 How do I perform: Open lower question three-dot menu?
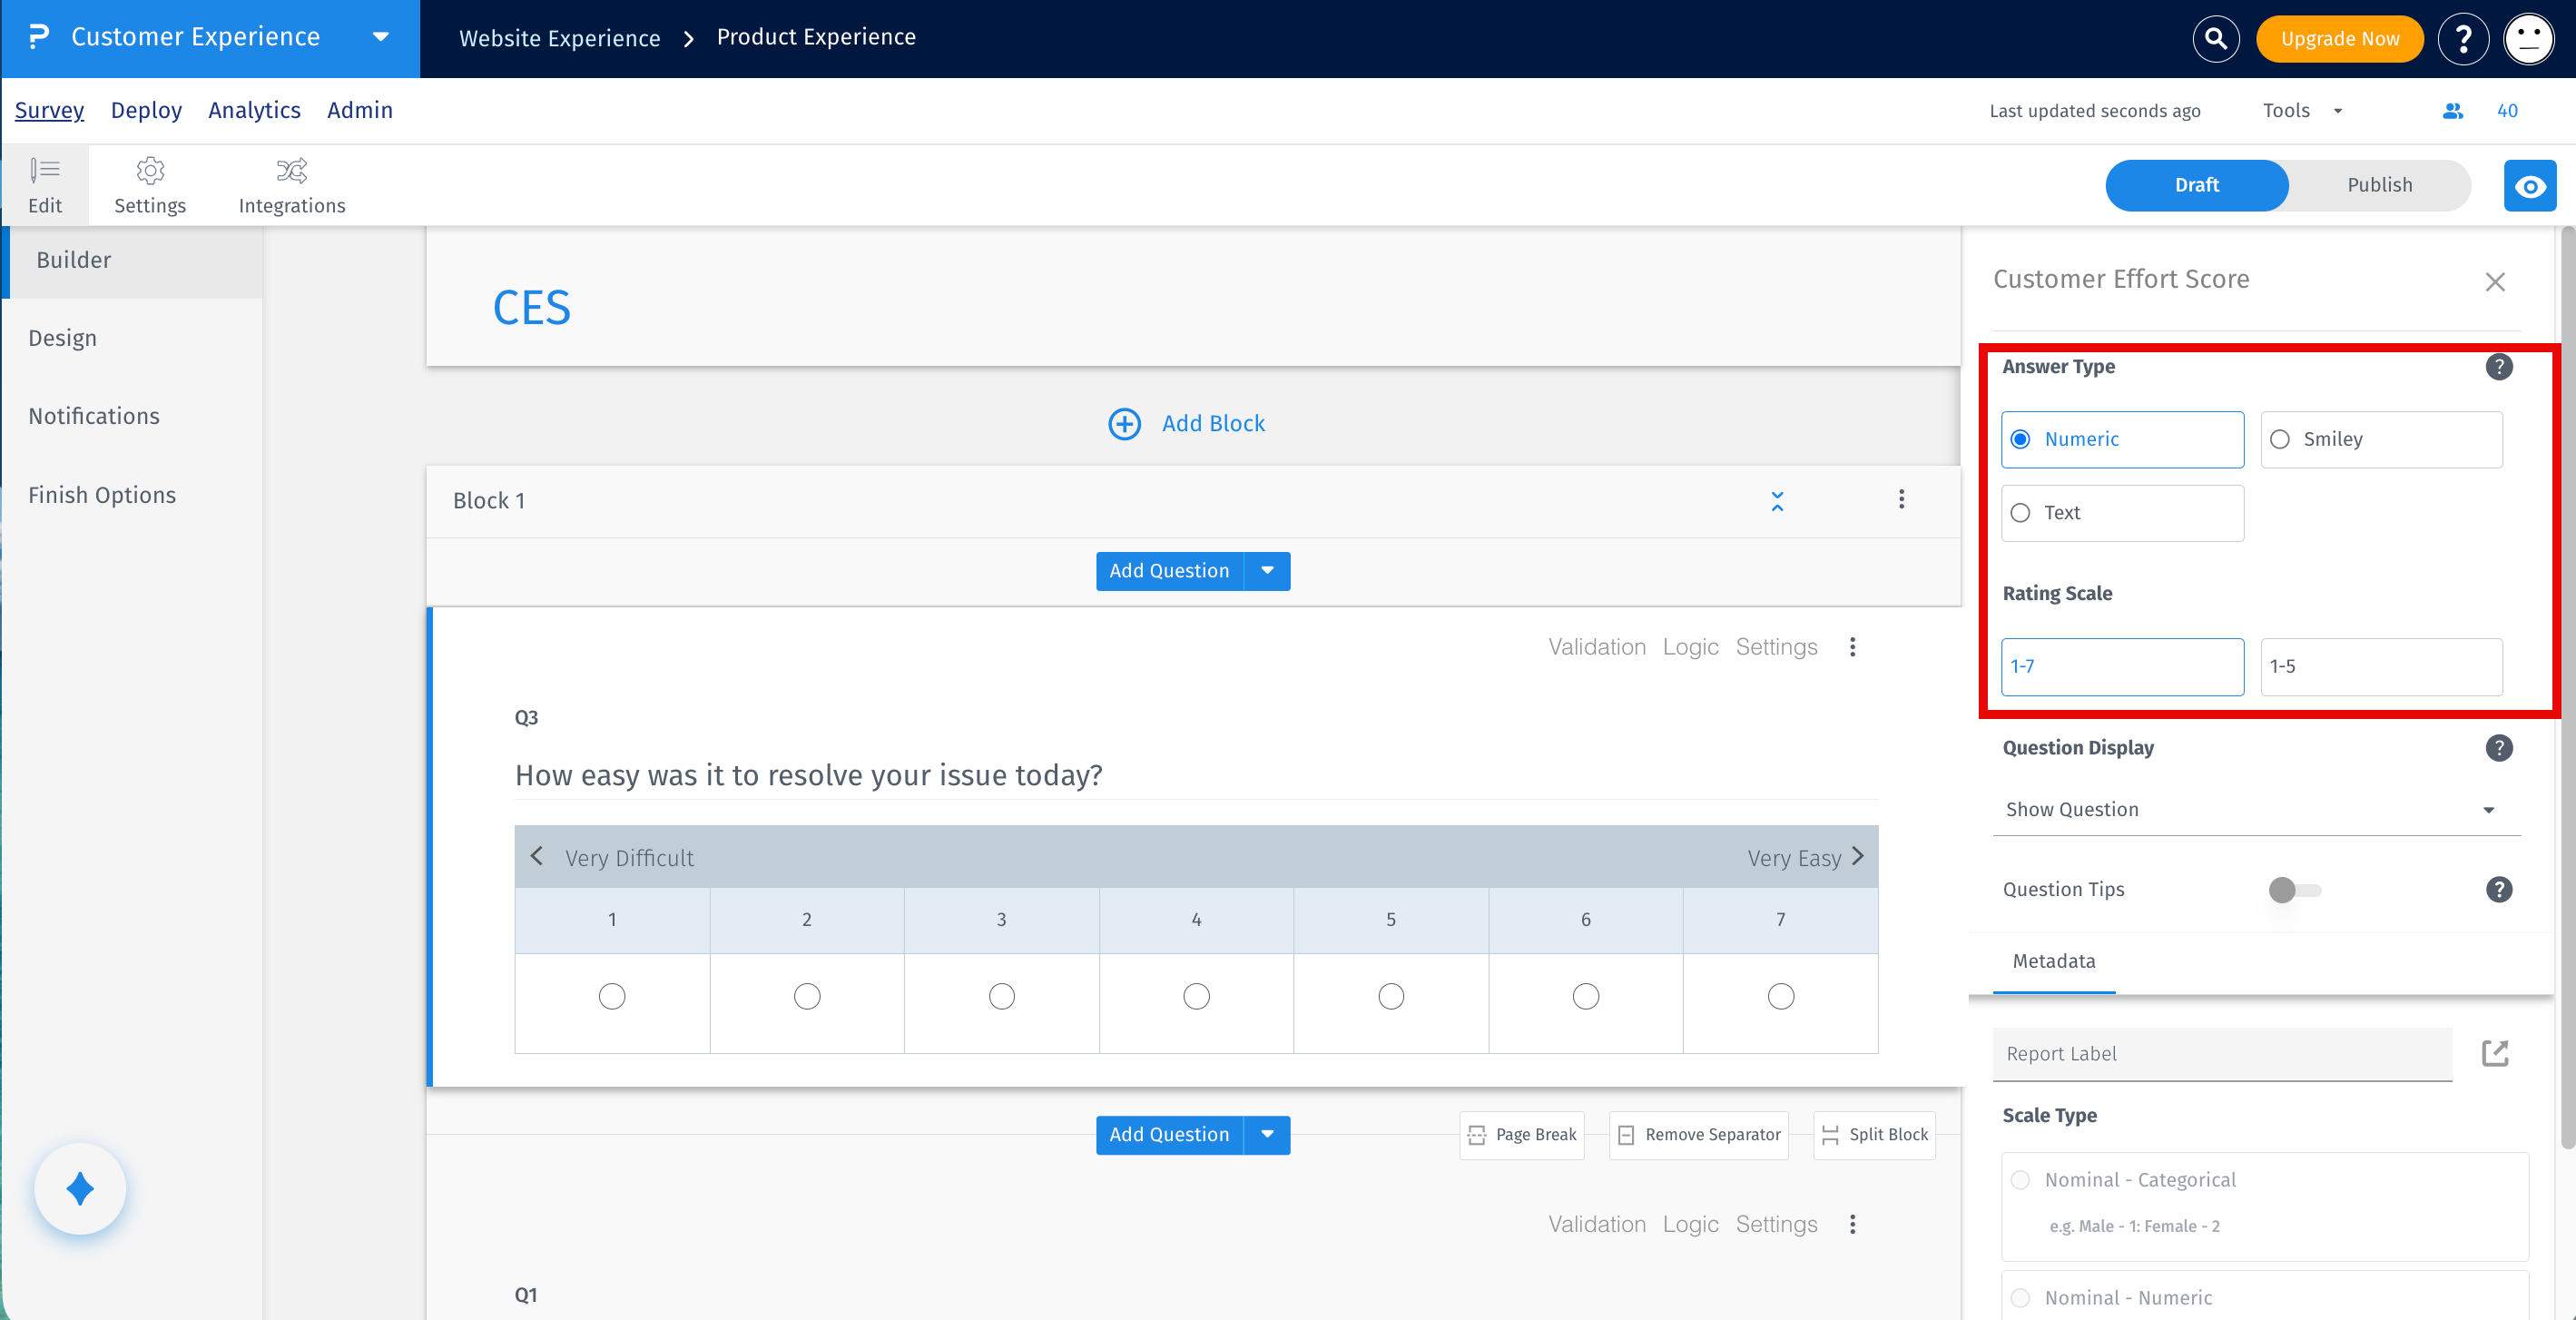click(1852, 1224)
